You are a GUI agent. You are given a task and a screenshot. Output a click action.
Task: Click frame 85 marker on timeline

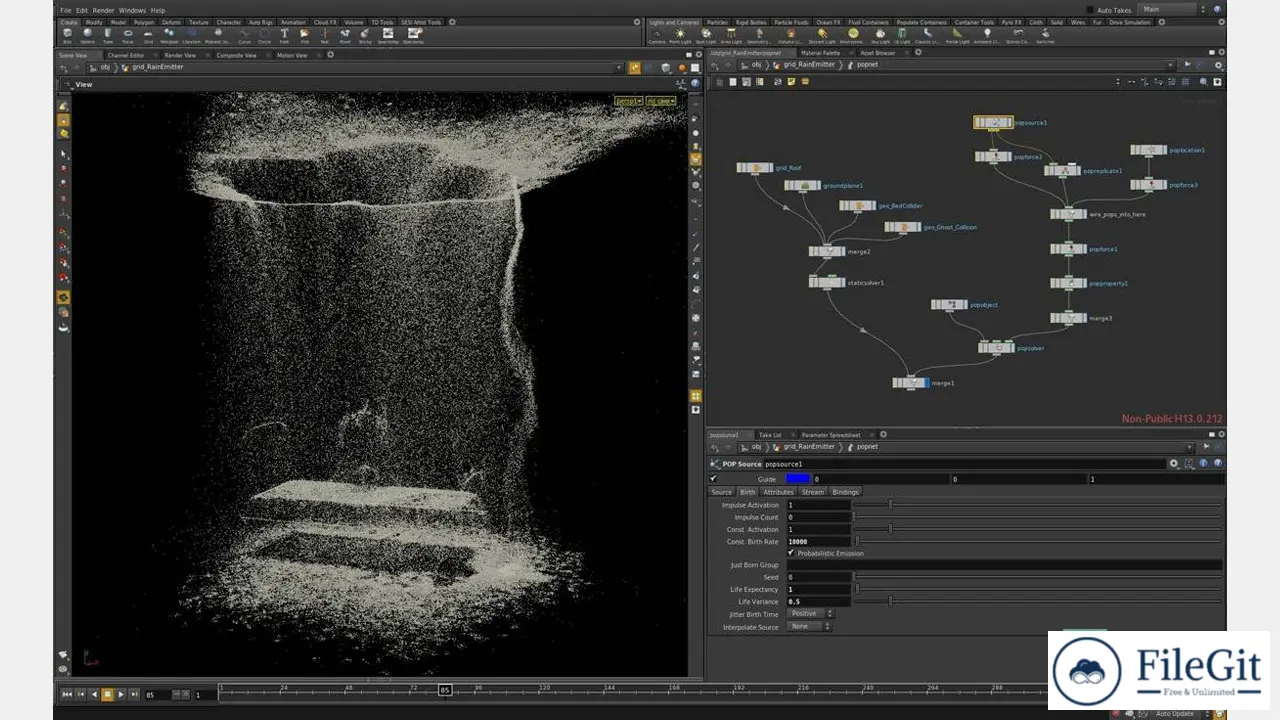coord(445,690)
